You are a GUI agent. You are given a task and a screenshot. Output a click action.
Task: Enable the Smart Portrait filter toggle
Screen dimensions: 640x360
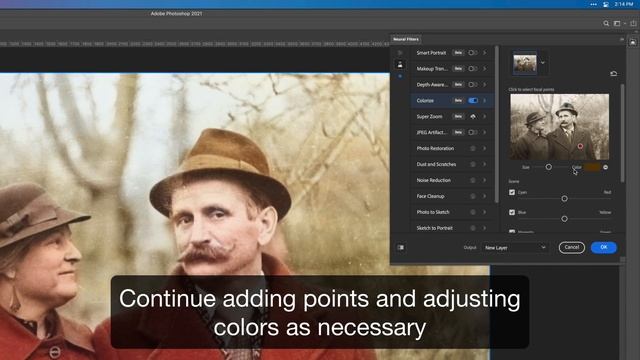pyautogui.click(x=473, y=53)
